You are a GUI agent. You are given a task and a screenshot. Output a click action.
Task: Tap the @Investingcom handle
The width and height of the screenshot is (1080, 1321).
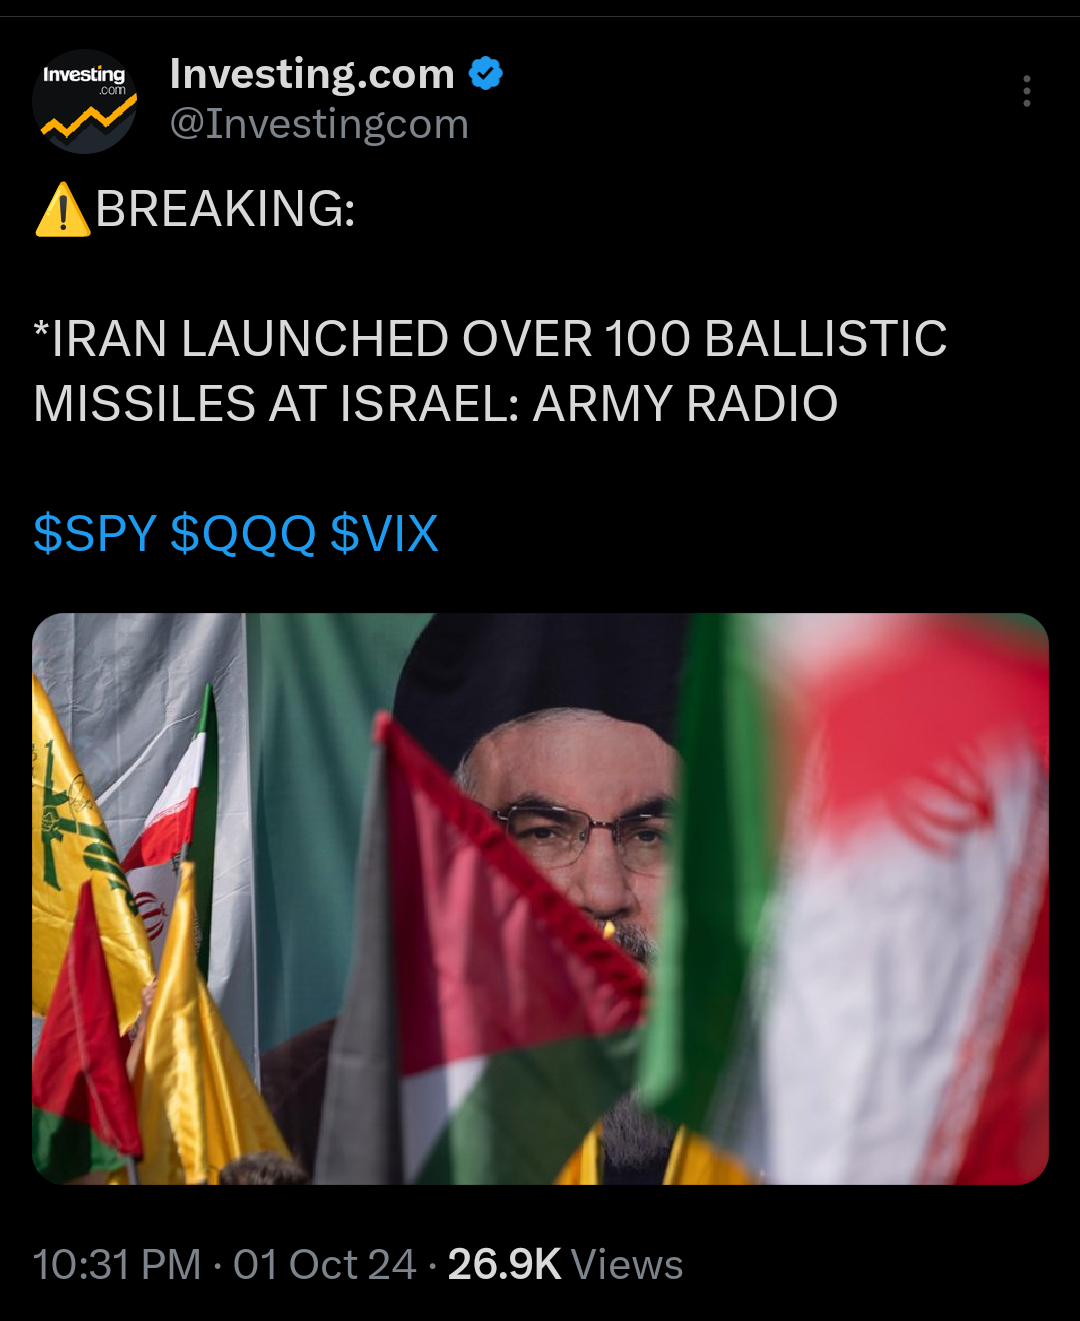tap(319, 125)
